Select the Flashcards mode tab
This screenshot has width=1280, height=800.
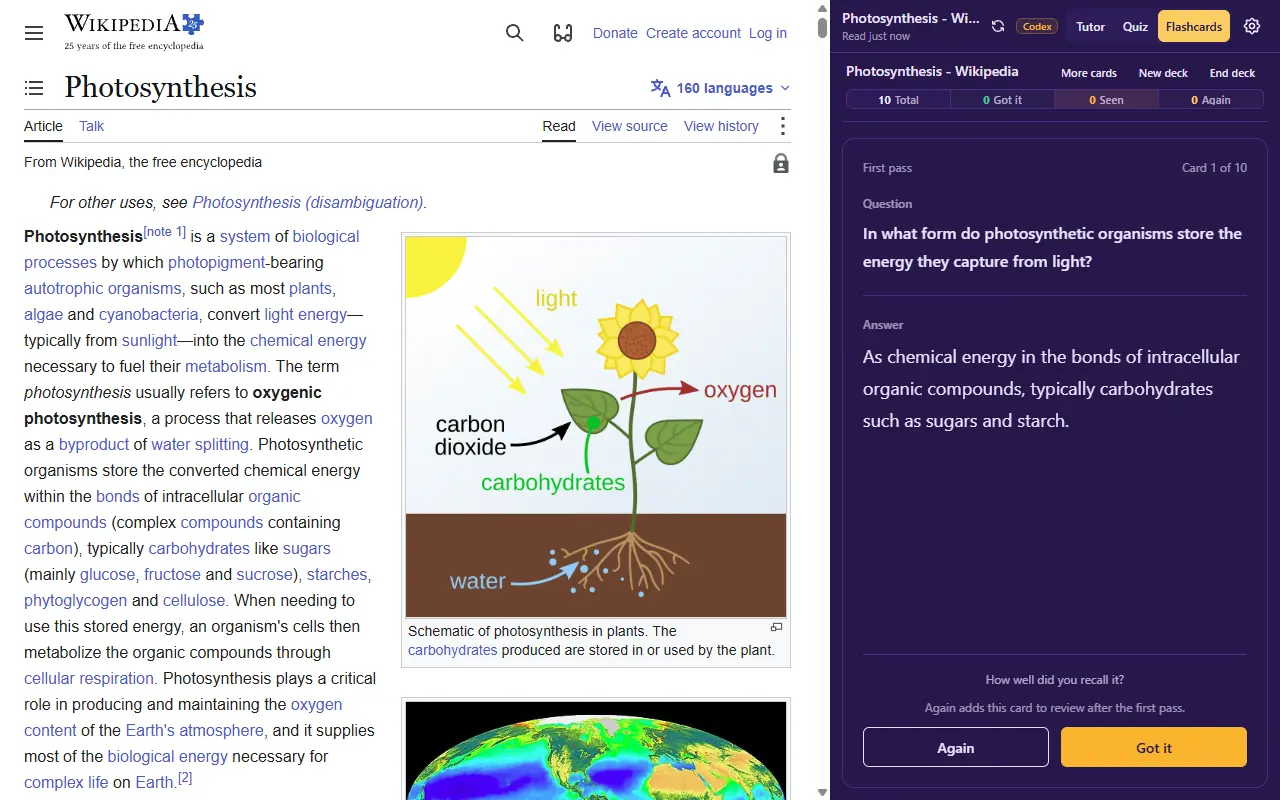[x=1194, y=27]
